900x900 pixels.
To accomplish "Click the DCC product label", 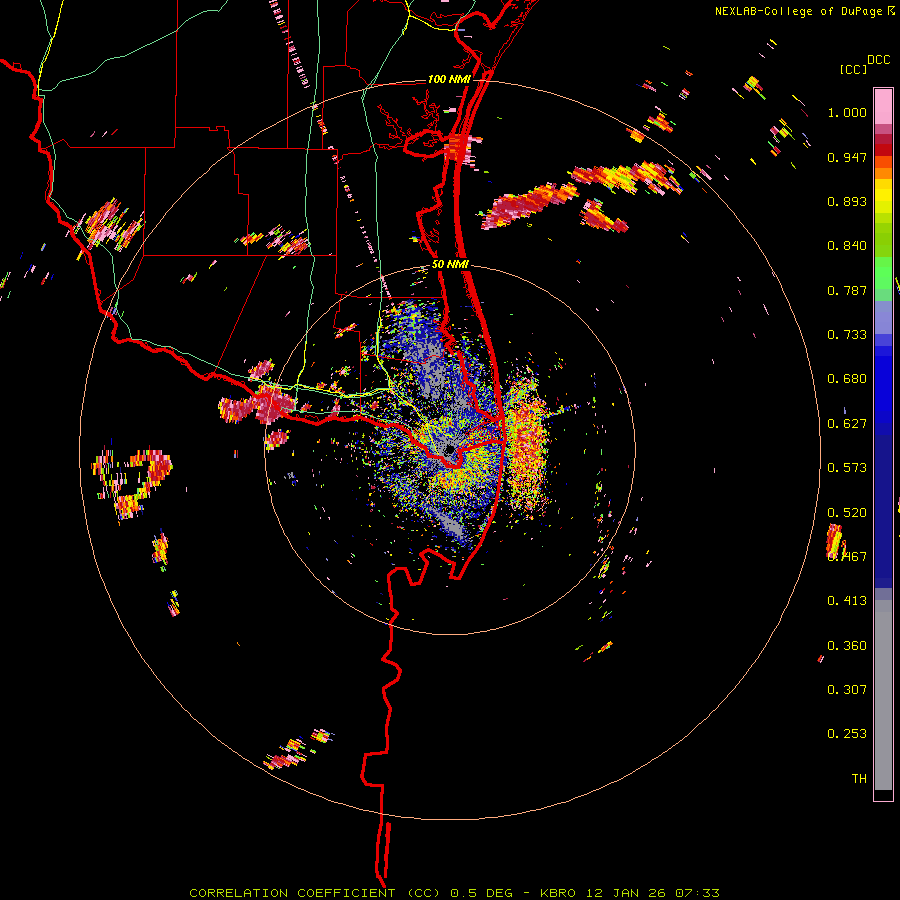I will [878, 60].
